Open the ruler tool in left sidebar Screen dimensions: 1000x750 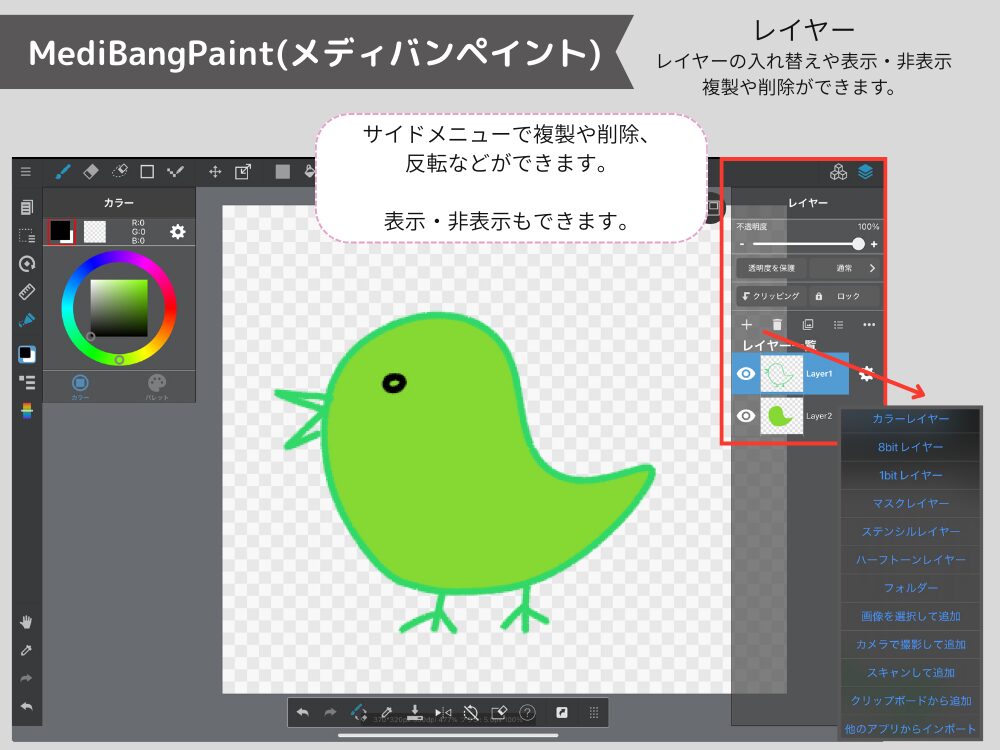27,293
